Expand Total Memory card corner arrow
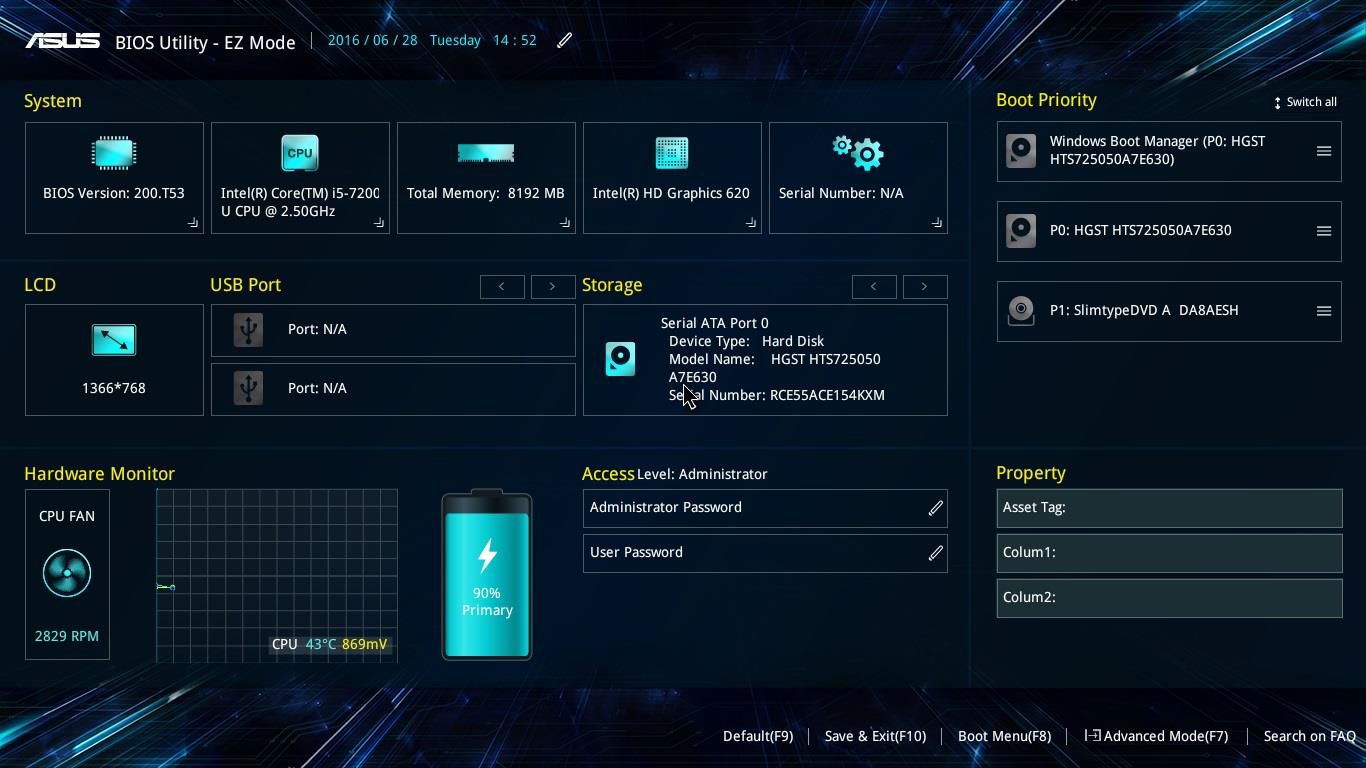This screenshot has width=1366, height=768. [565, 223]
